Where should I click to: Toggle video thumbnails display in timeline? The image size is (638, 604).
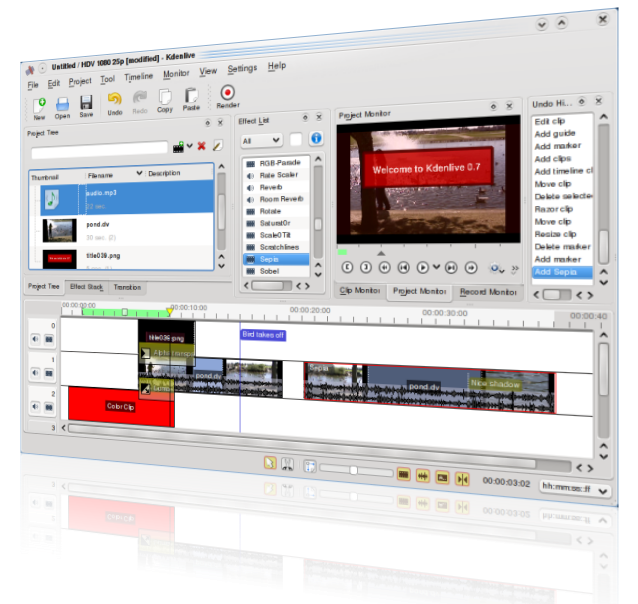click(403, 475)
